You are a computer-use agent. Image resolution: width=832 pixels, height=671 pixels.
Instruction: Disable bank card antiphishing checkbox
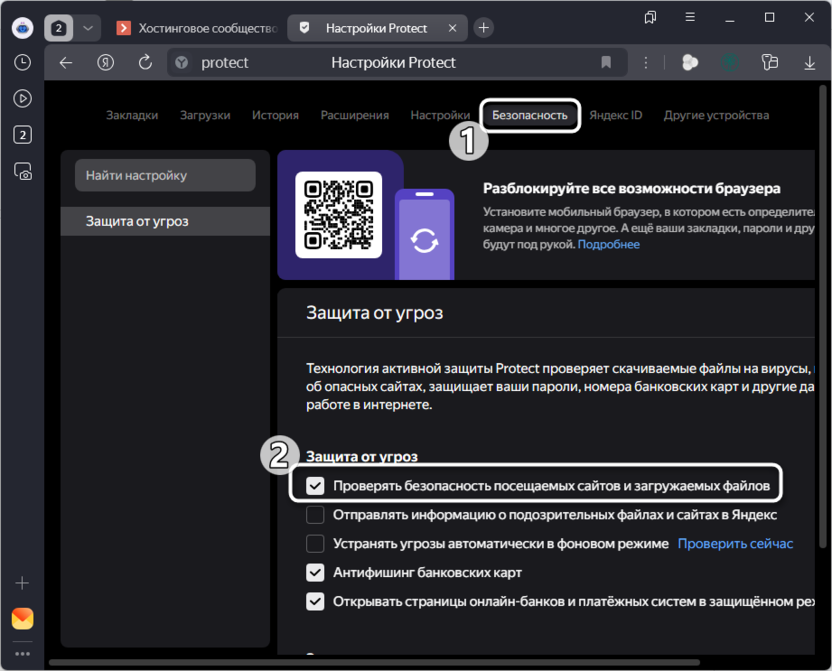(x=316, y=573)
